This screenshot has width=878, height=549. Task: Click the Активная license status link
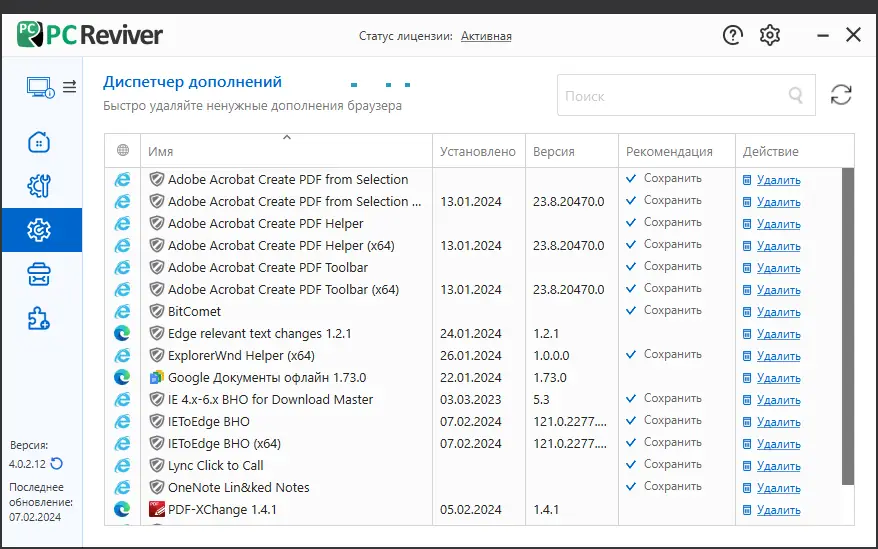coord(486,36)
